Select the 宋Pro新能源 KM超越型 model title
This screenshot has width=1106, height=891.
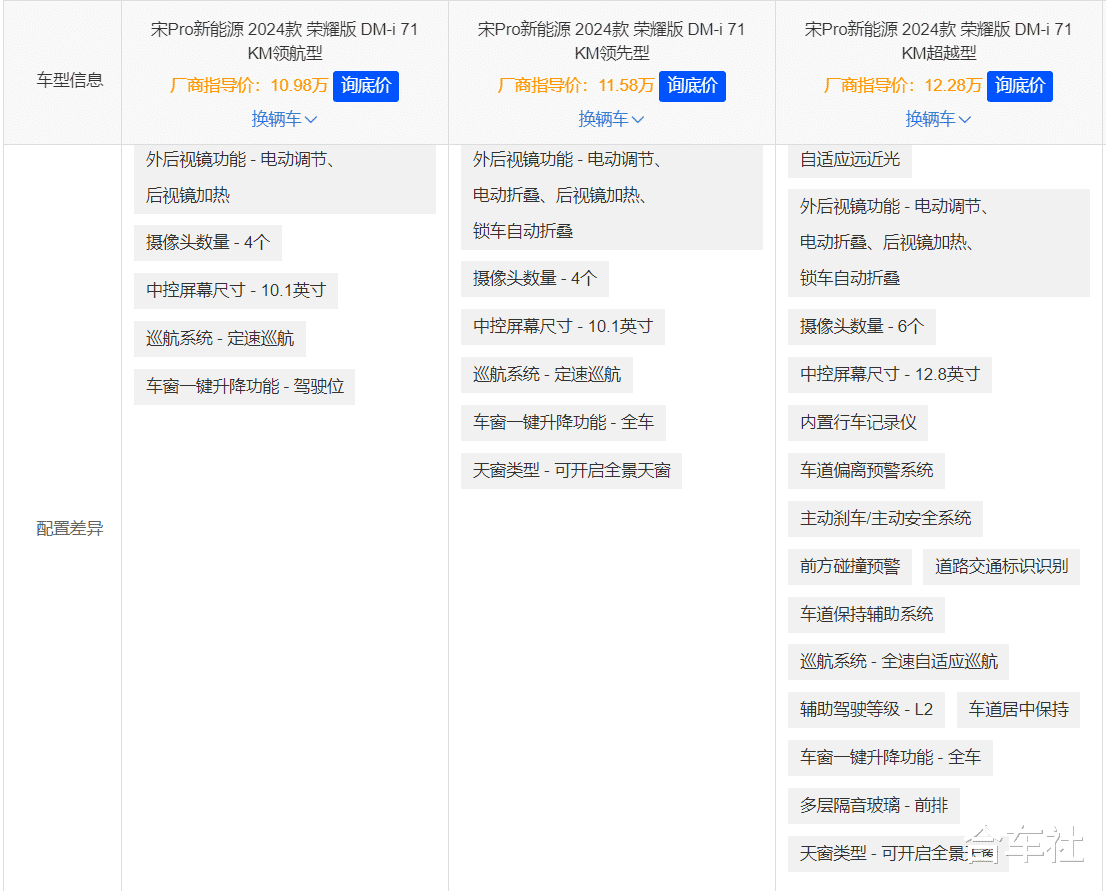(x=938, y=41)
